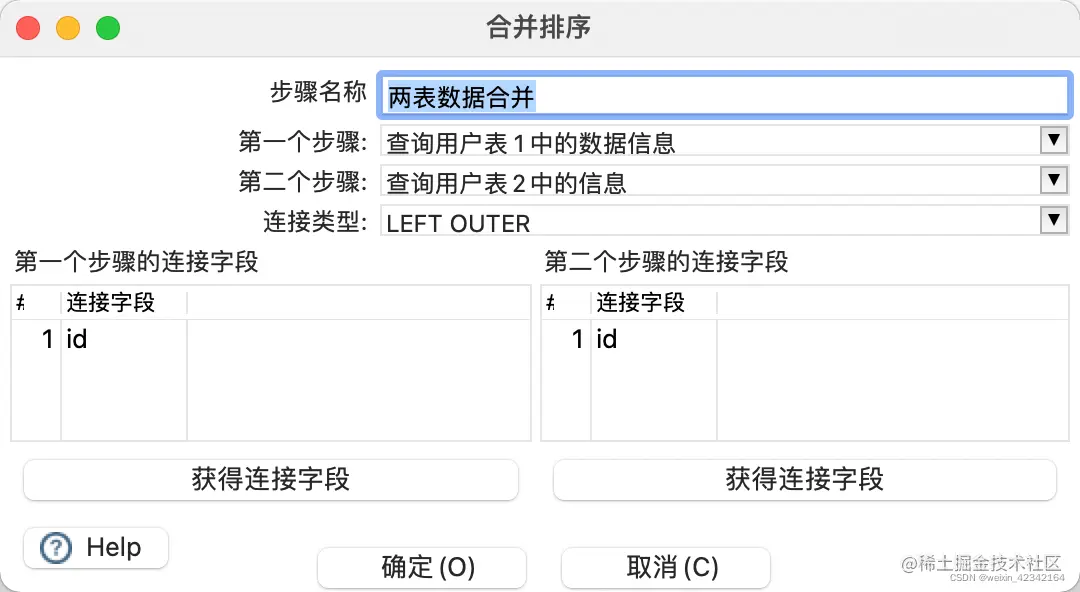The height and width of the screenshot is (592, 1080).
Task: Open the join type dropdown arrow
Action: 1053,220
